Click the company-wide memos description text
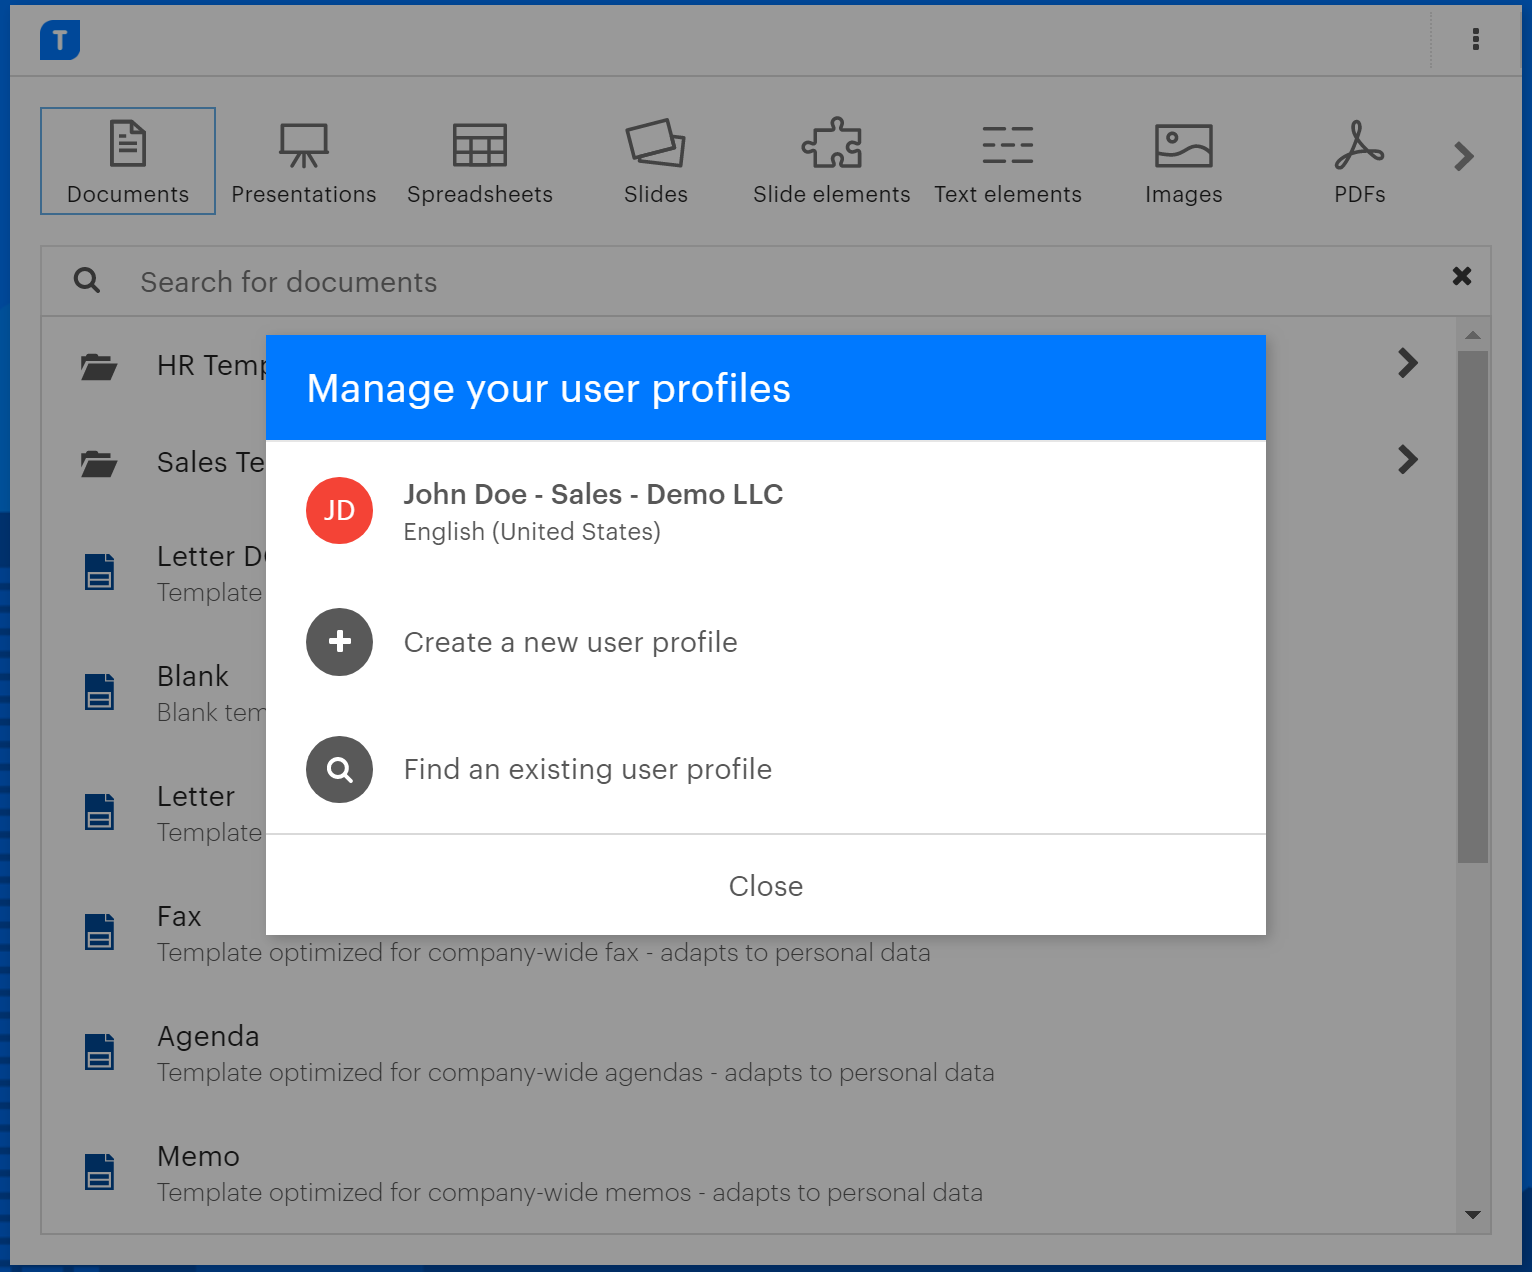The image size is (1532, 1272). [x=570, y=1193]
